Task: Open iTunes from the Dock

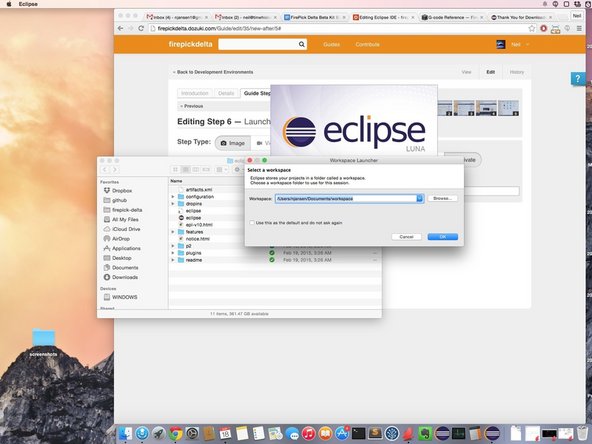Action: (x=308, y=433)
